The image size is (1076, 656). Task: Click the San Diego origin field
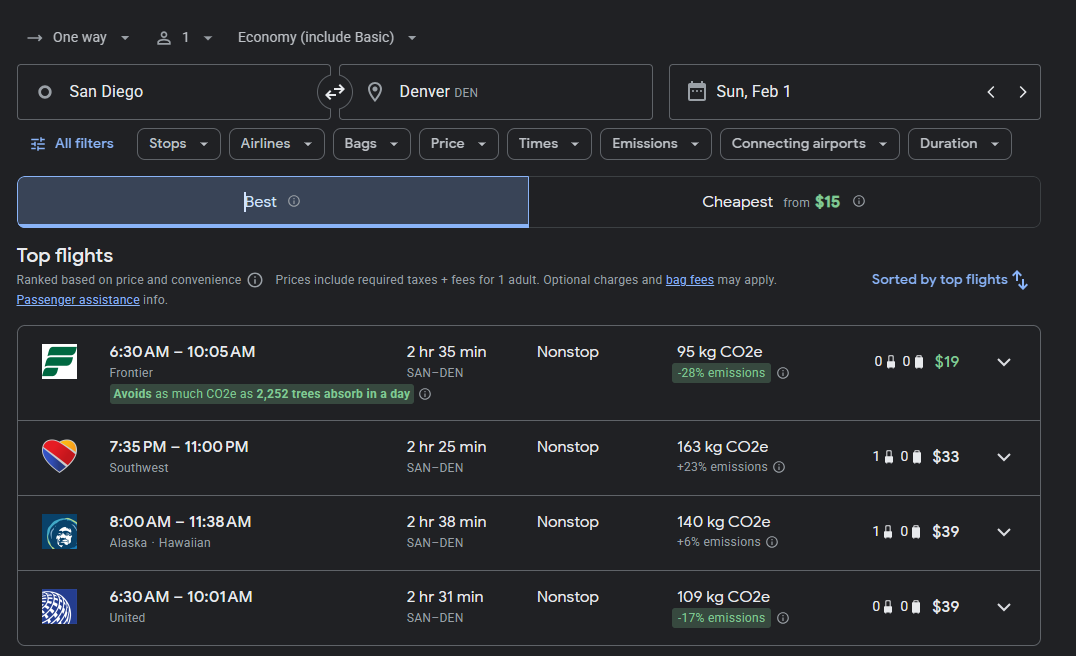coord(174,92)
